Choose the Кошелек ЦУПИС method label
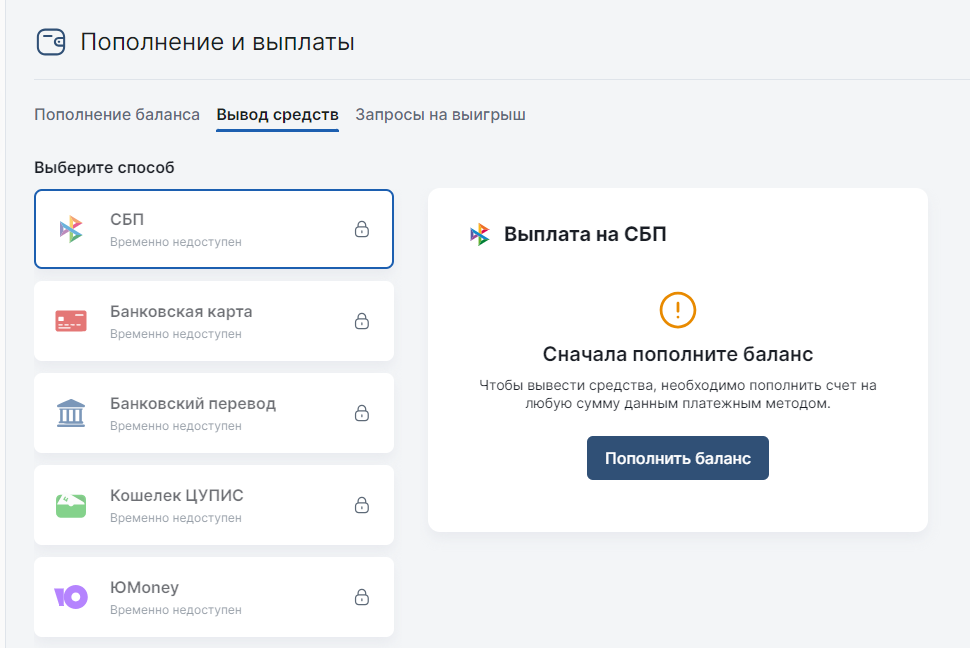The width and height of the screenshot is (970, 648). tap(177, 495)
